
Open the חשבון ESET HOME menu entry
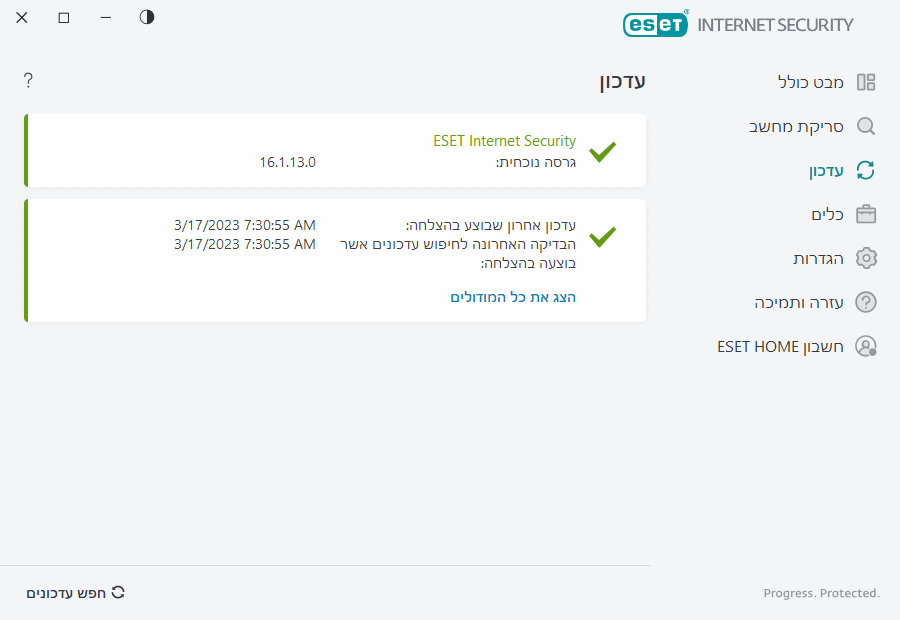pyautogui.click(x=780, y=346)
